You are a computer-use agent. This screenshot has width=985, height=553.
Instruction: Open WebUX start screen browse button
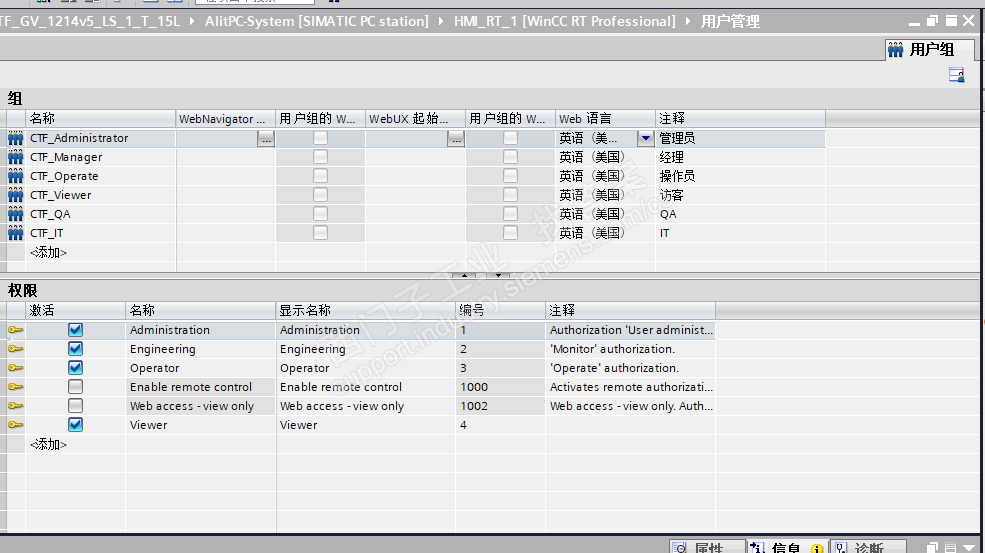pos(457,139)
